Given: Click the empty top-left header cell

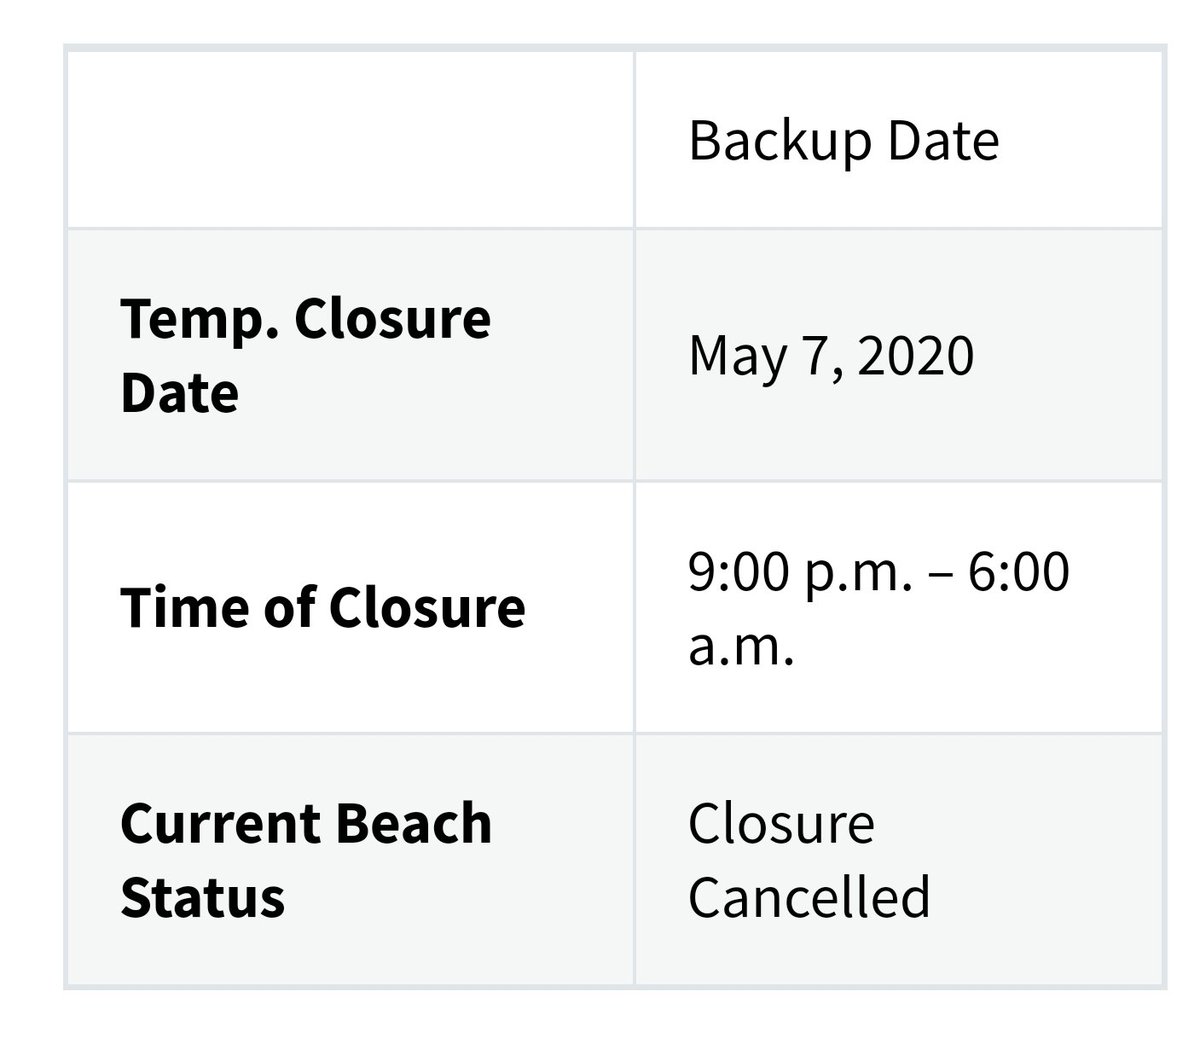Looking at the screenshot, I should tap(350, 140).
